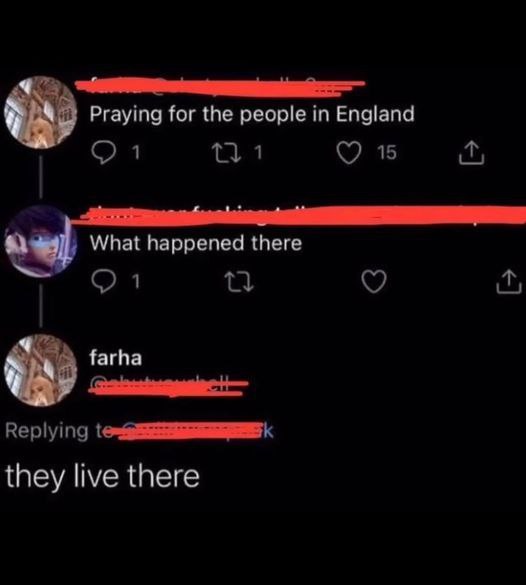
Task: Open the mentioned user after 'Replying to'
Action: pyautogui.click(x=196, y=431)
